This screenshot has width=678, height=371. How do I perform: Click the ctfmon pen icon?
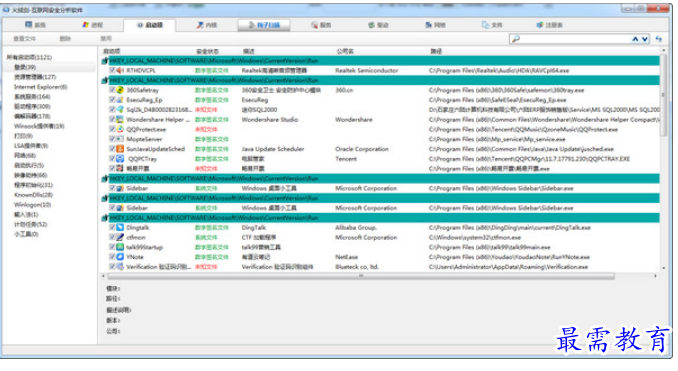tap(120, 237)
